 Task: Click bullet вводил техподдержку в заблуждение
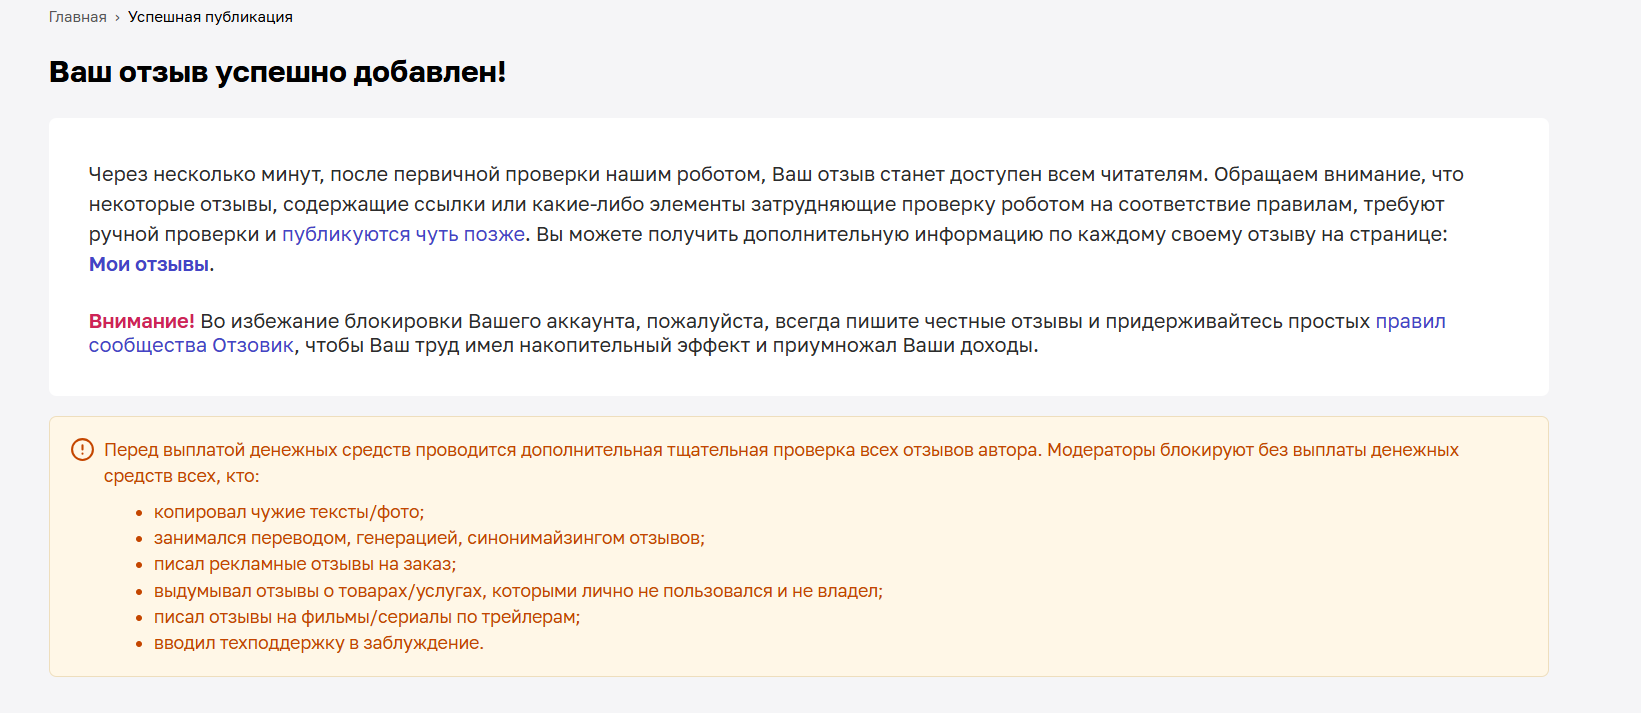(x=319, y=643)
